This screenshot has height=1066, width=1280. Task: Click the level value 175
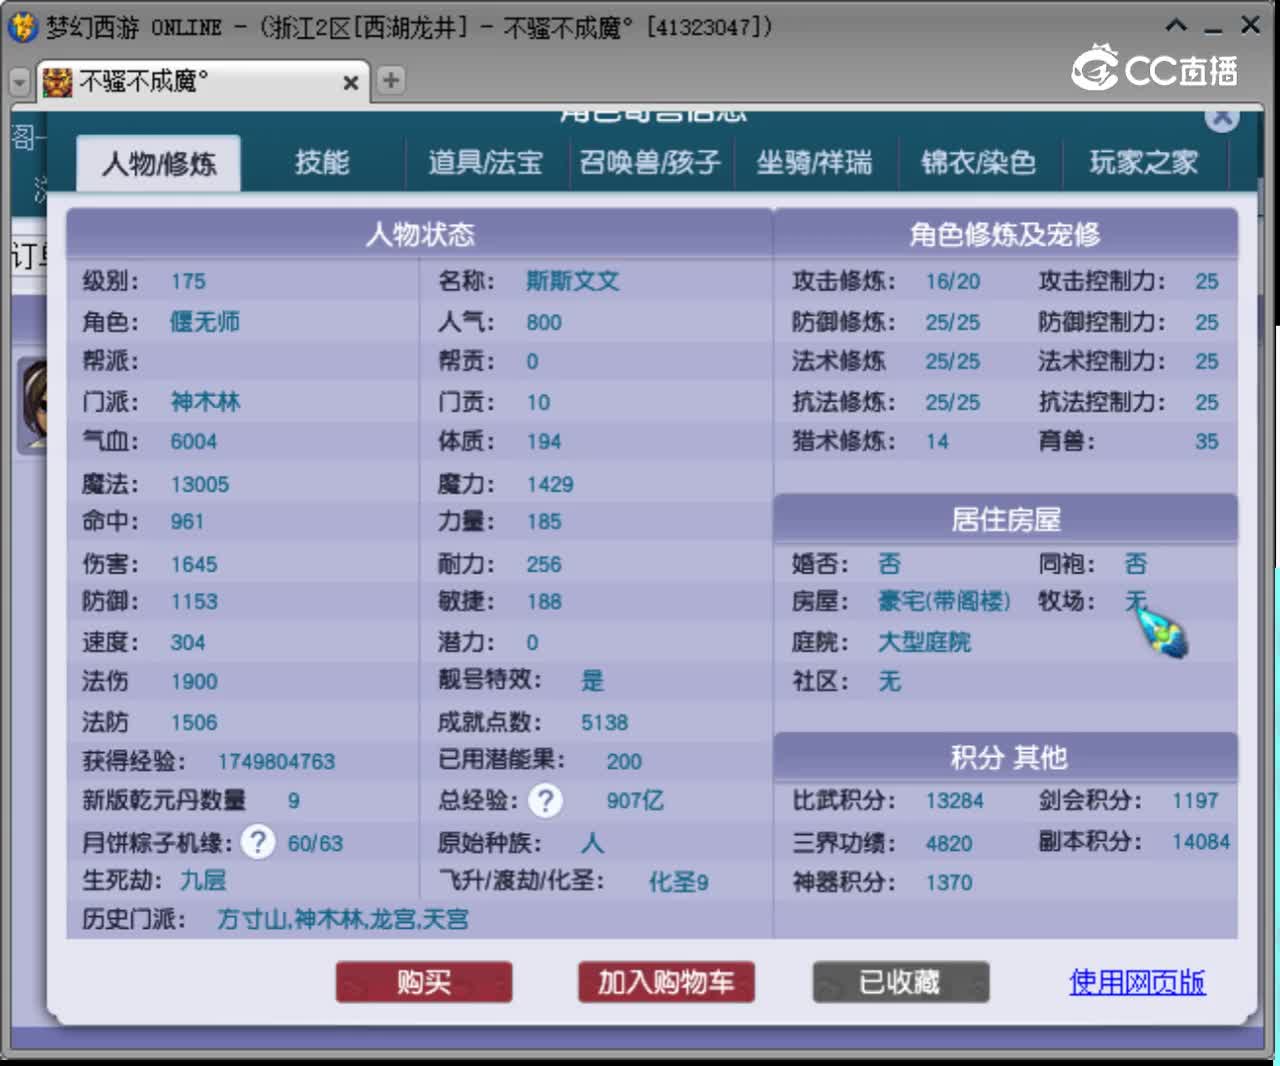[x=188, y=281]
